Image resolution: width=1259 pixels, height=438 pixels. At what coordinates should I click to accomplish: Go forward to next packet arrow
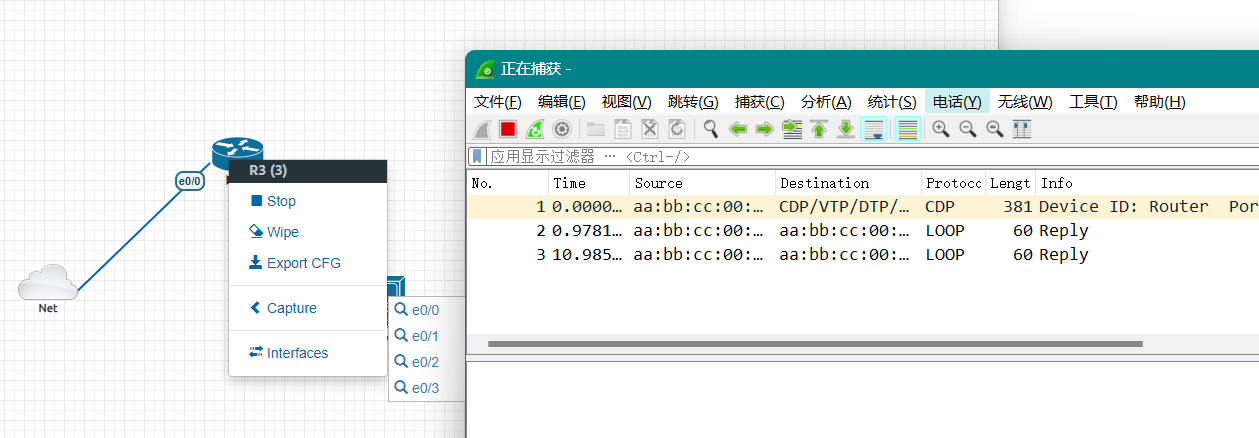click(x=765, y=129)
